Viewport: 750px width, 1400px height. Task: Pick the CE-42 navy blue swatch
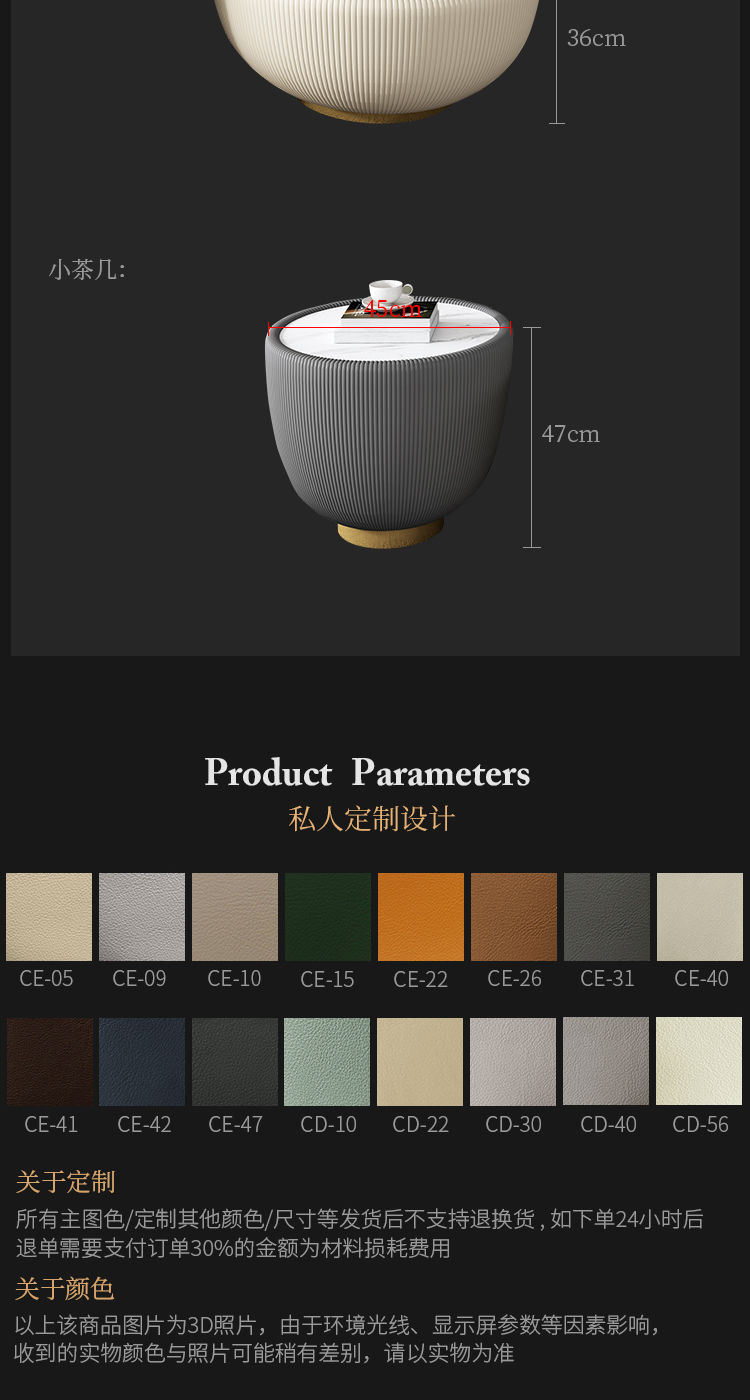point(142,1062)
